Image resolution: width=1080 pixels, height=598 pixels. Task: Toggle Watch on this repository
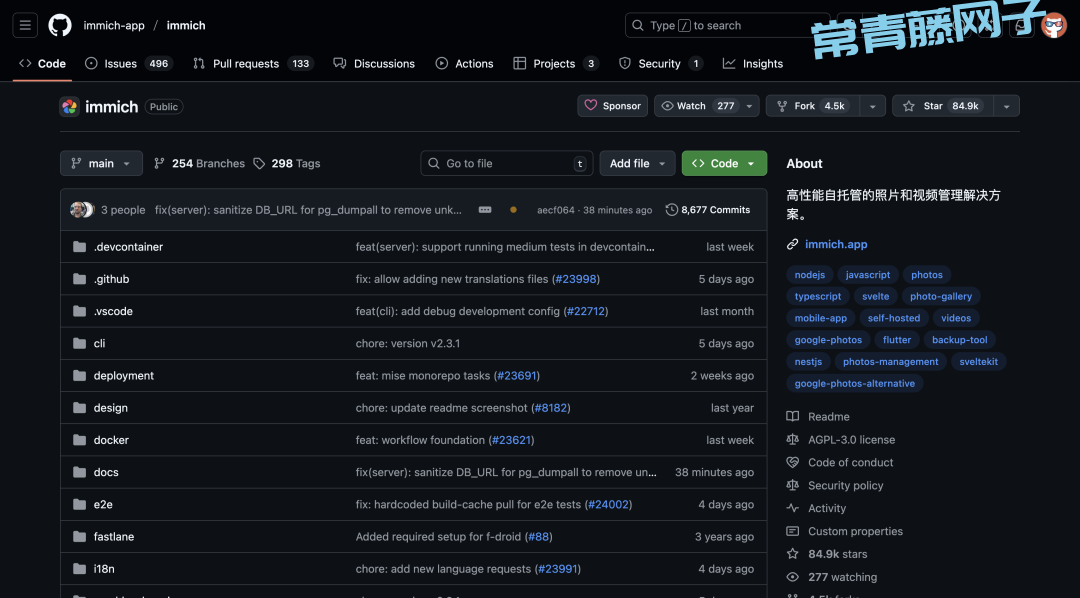[698, 106]
